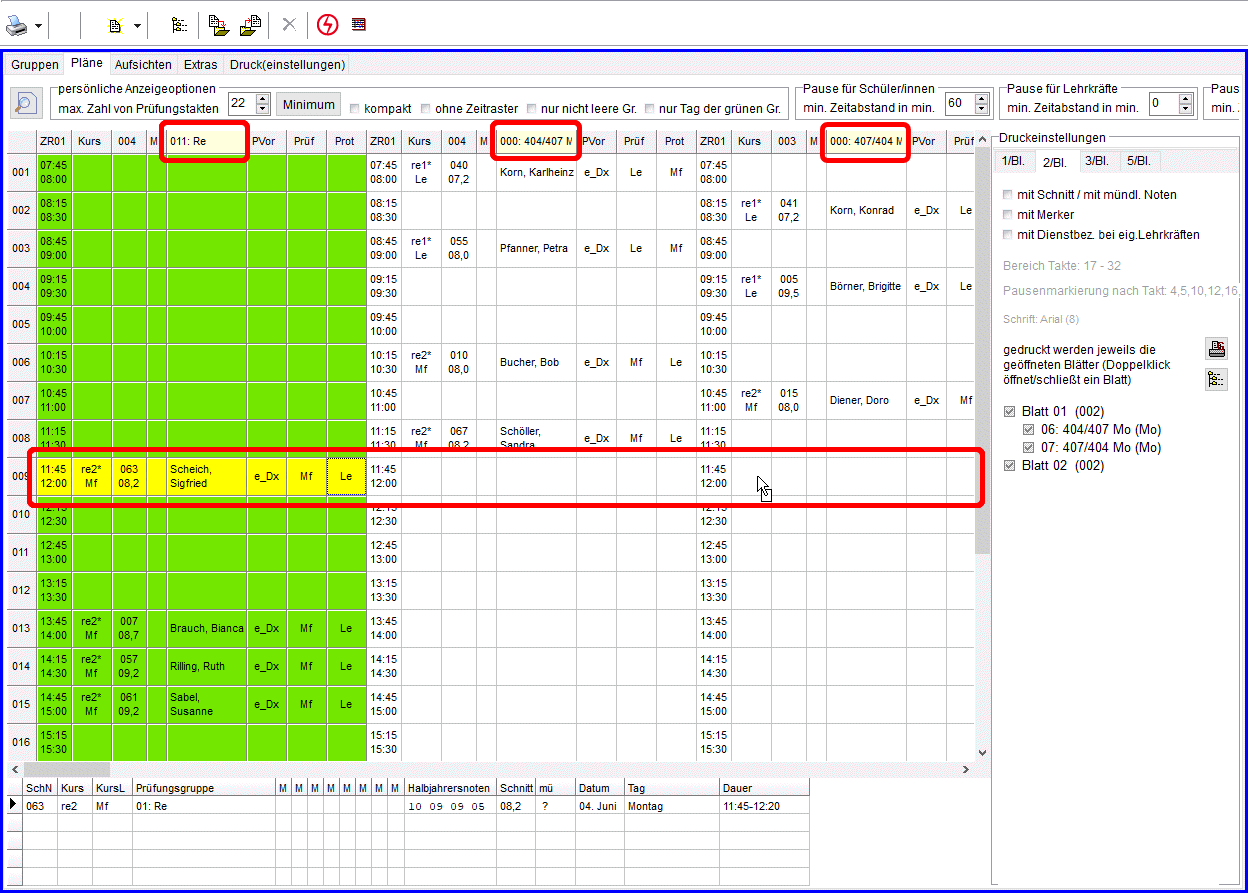Click the export document from folder icon
The width and height of the screenshot is (1248, 893).
(250, 25)
